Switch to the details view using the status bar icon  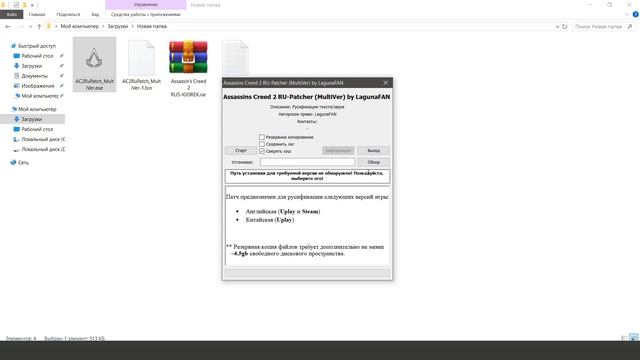click(624, 338)
